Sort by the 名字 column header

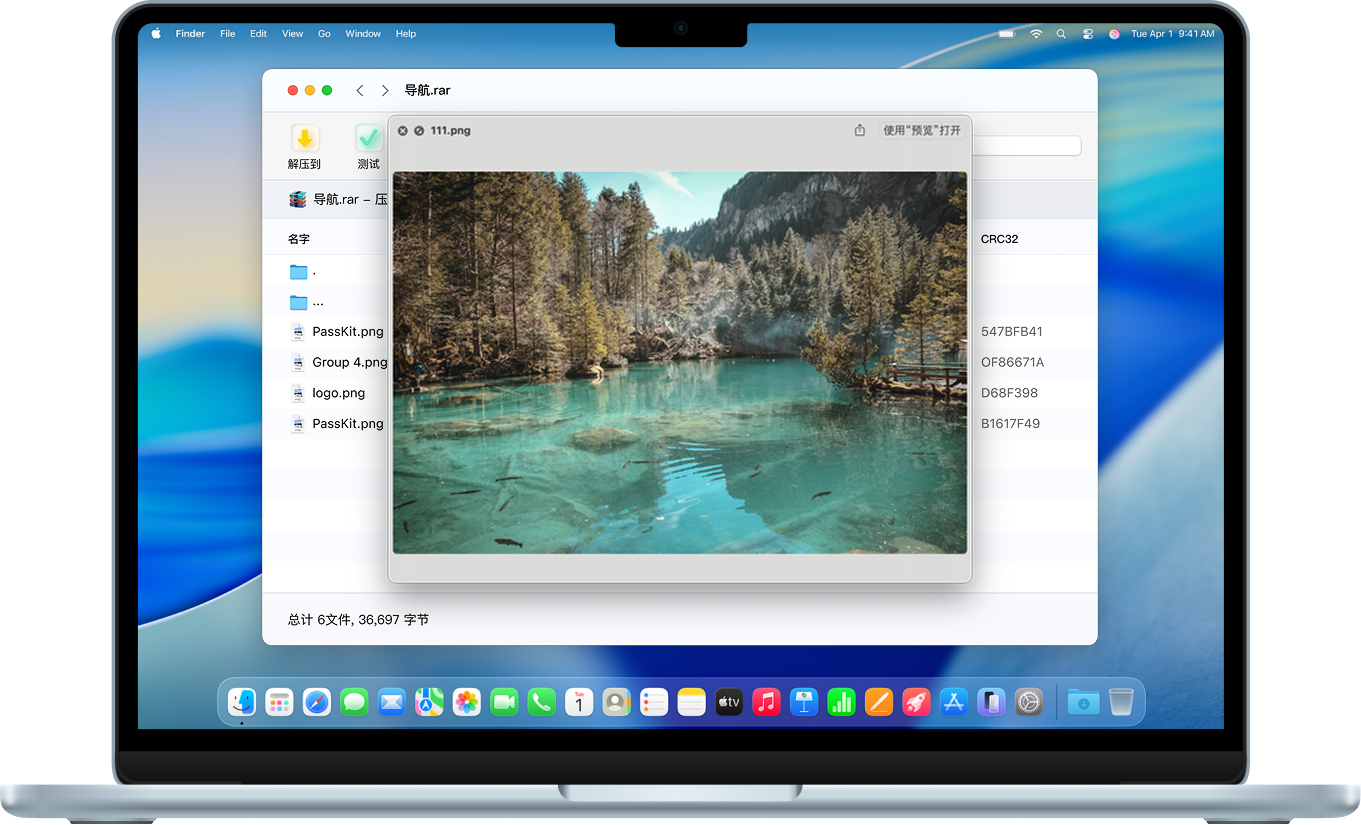point(299,239)
